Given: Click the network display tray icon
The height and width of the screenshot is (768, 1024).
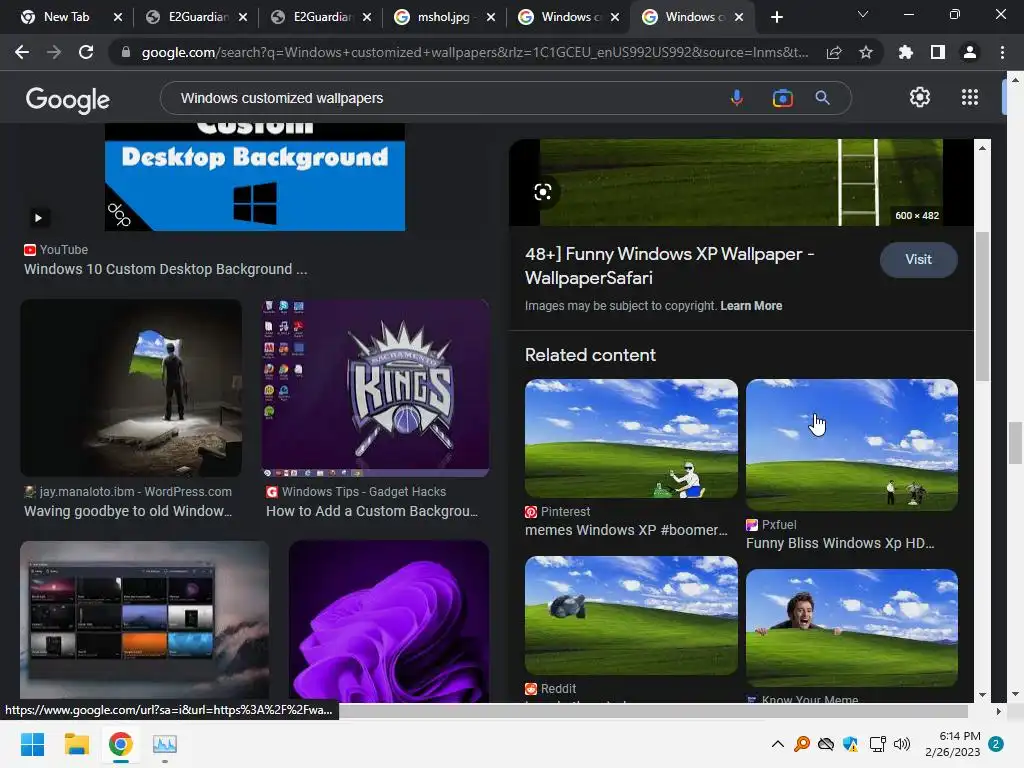Looking at the screenshot, I should pyautogui.click(x=877, y=744).
